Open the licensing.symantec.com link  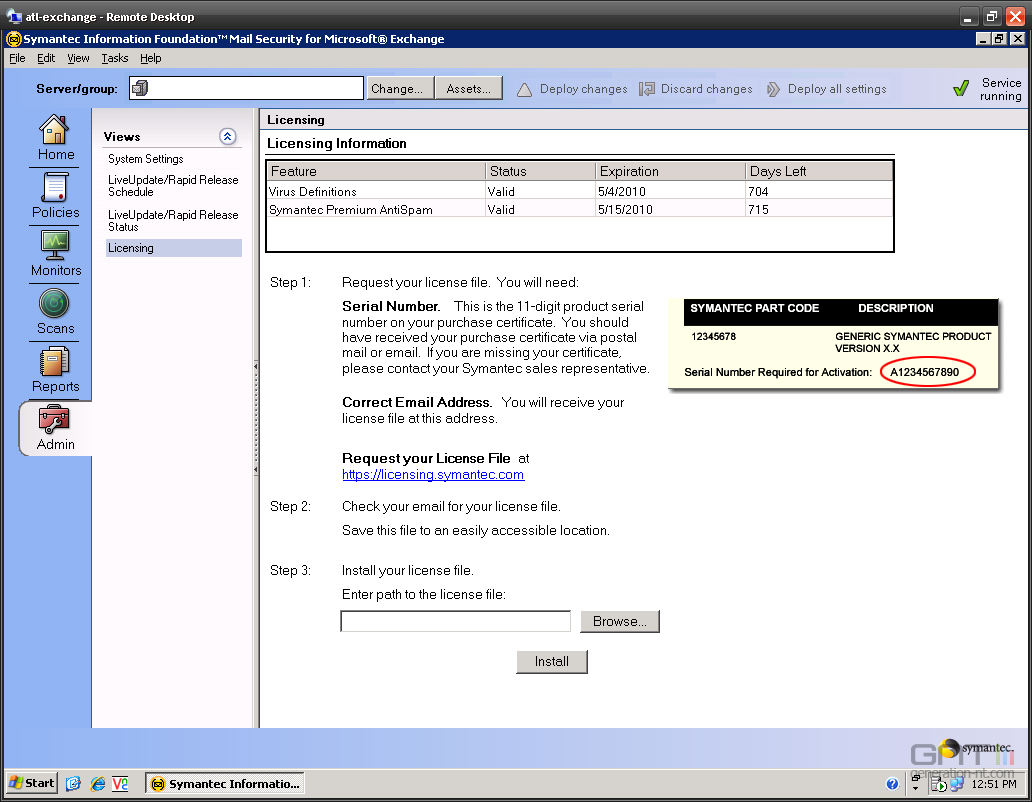(x=433, y=474)
